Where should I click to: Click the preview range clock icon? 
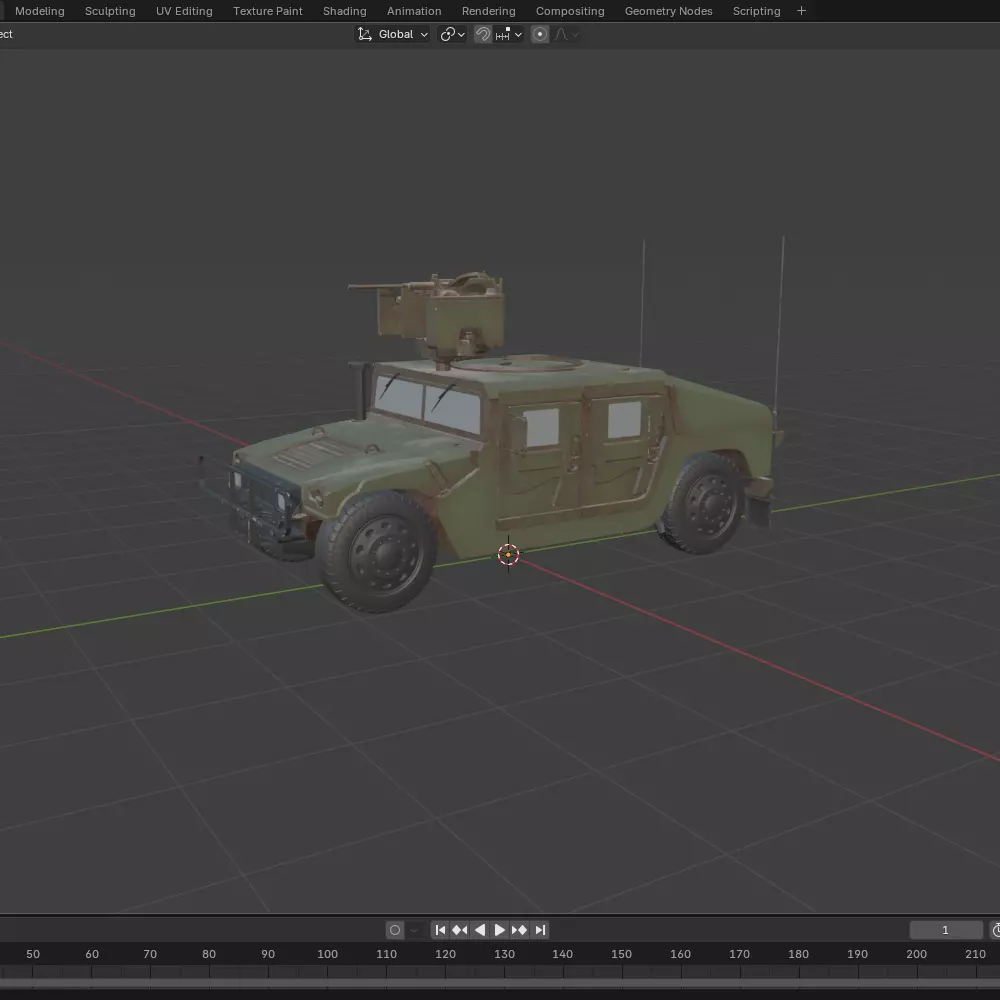[995, 930]
